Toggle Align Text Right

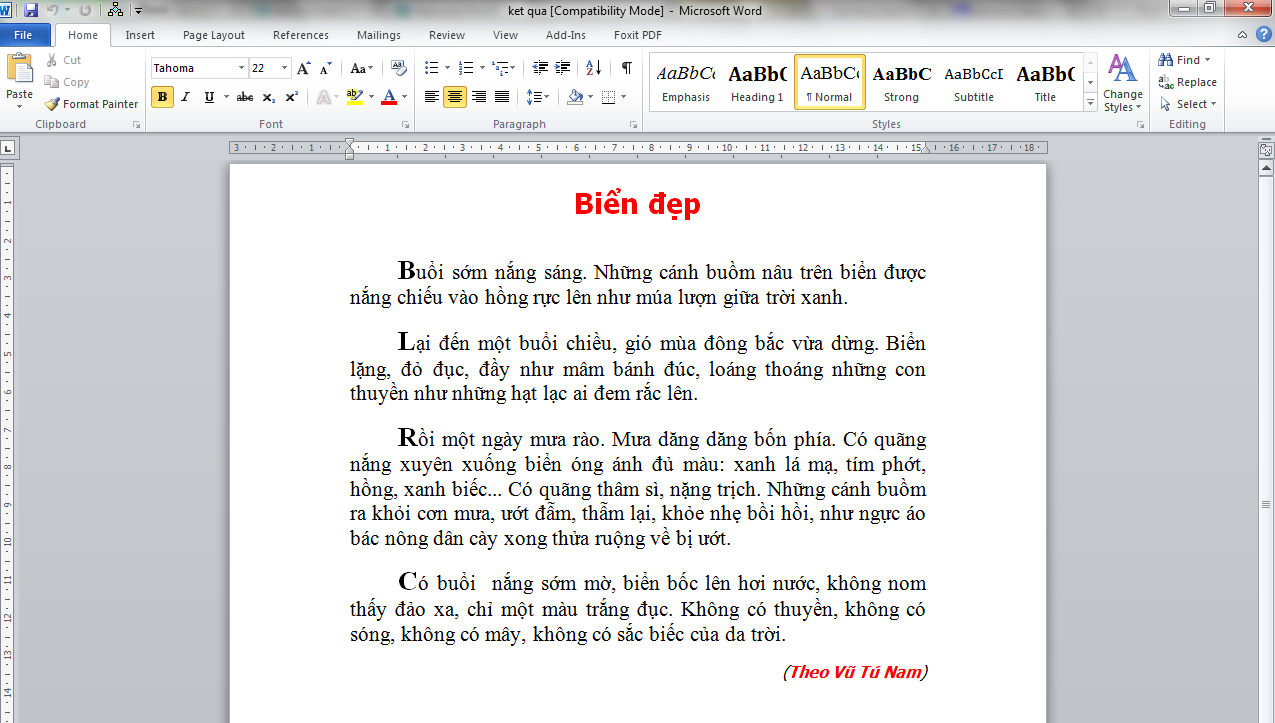(479, 97)
